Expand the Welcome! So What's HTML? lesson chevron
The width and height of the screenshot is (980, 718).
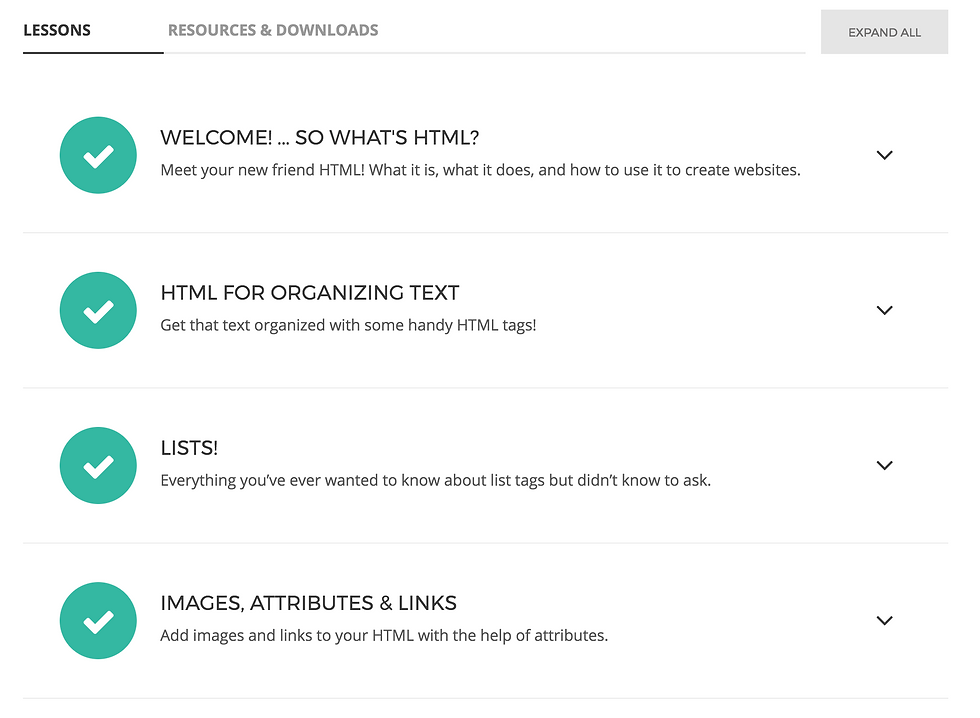coord(884,155)
